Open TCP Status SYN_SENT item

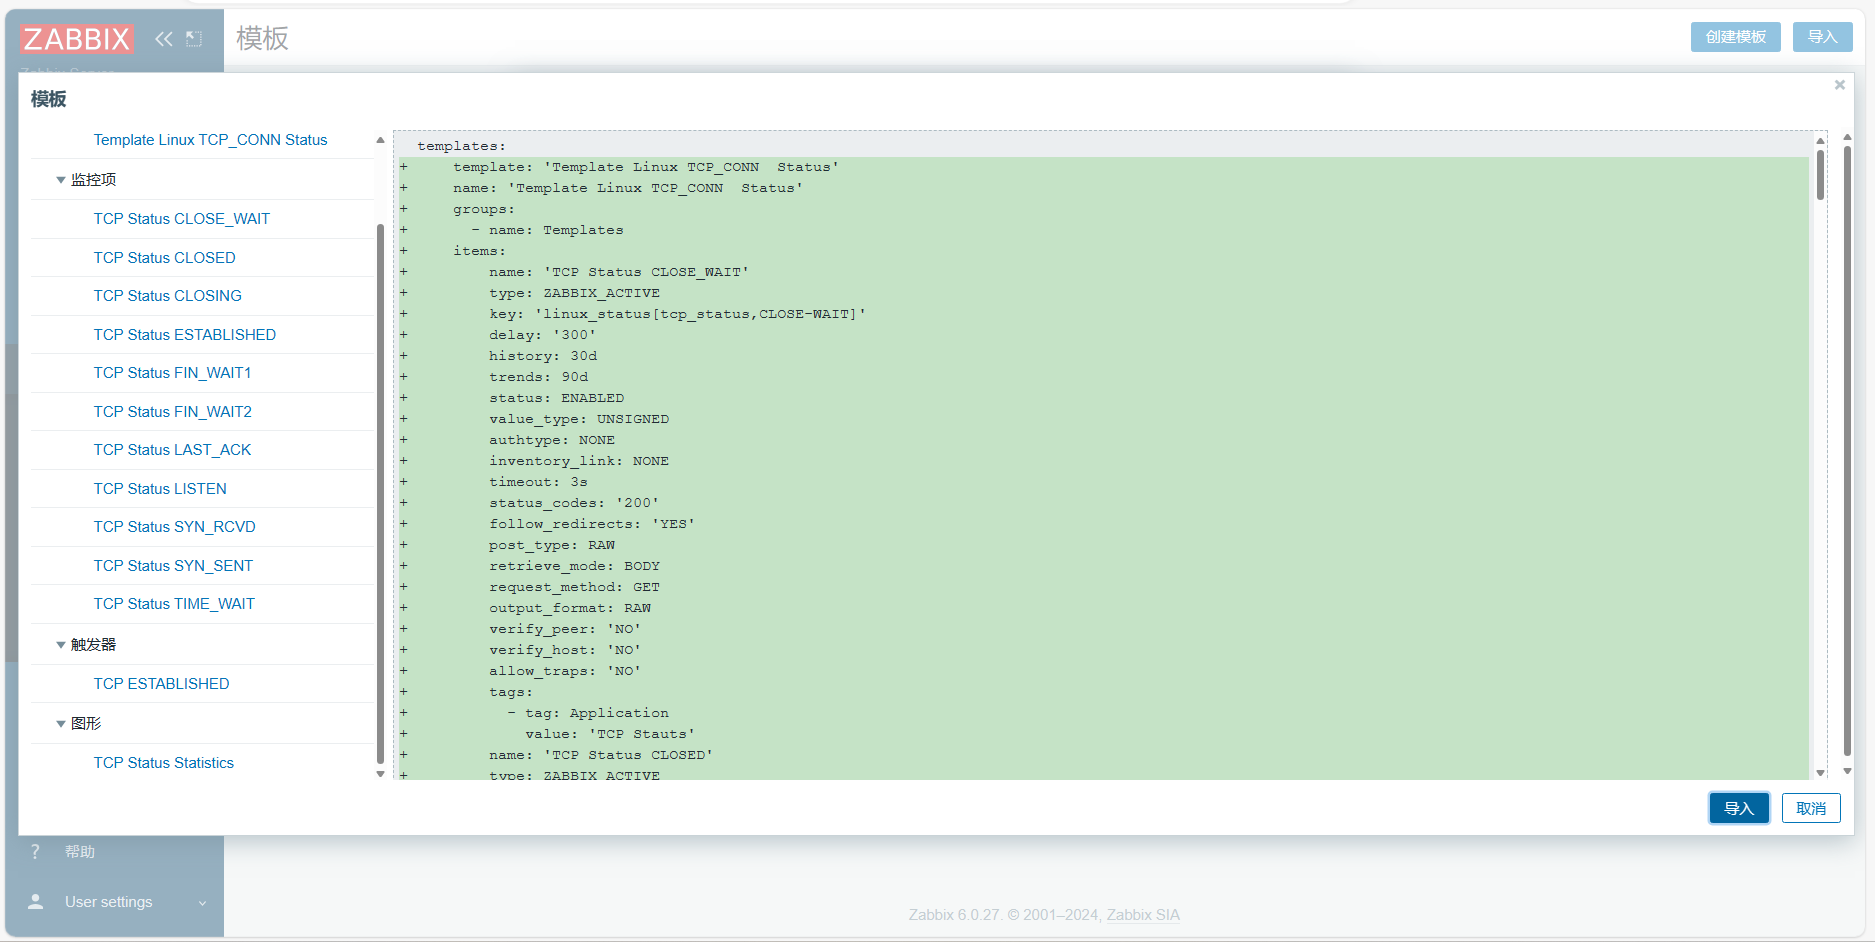[174, 566]
